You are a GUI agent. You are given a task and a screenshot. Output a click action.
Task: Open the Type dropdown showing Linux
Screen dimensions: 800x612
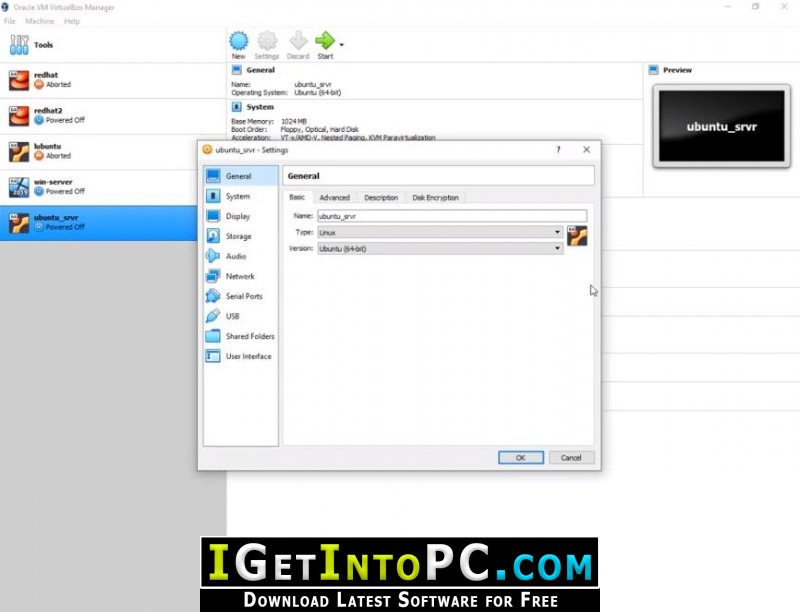440,233
